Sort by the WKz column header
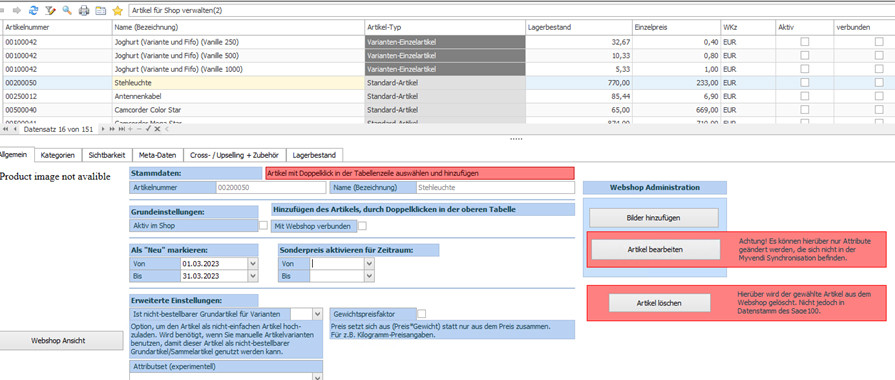 click(x=748, y=27)
